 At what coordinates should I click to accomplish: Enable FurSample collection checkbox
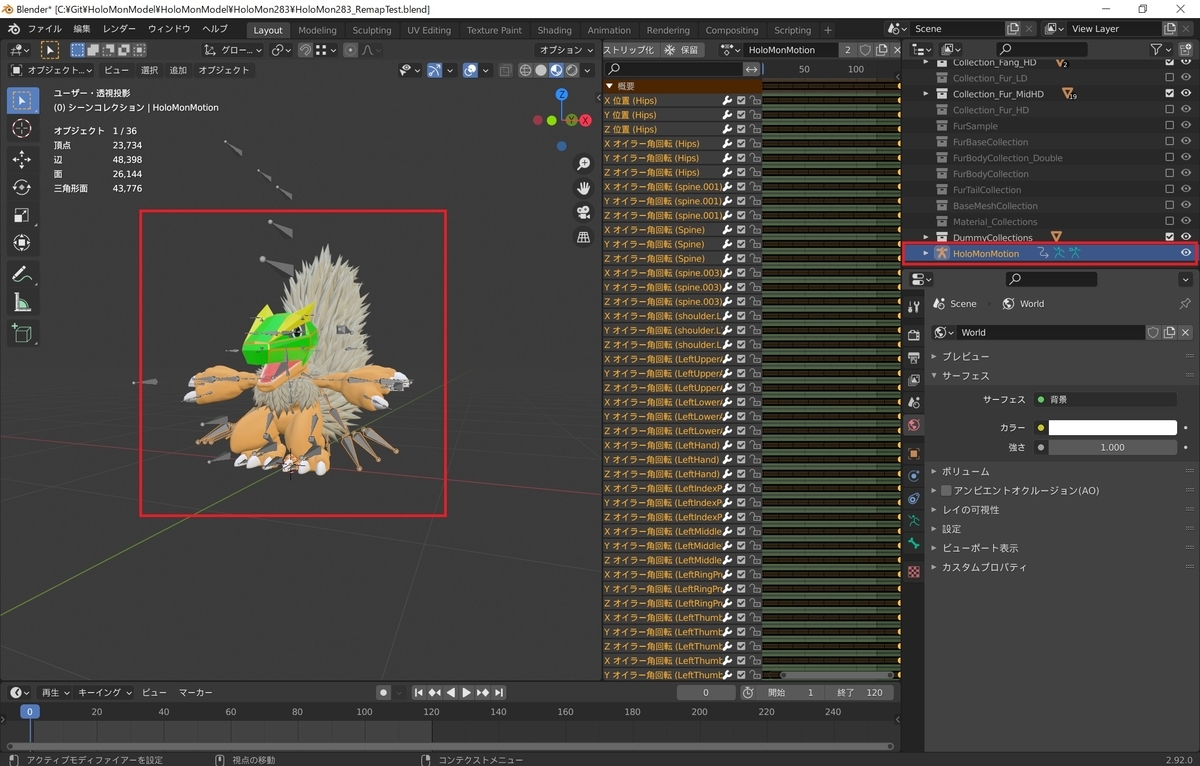click(x=1169, y=126)
